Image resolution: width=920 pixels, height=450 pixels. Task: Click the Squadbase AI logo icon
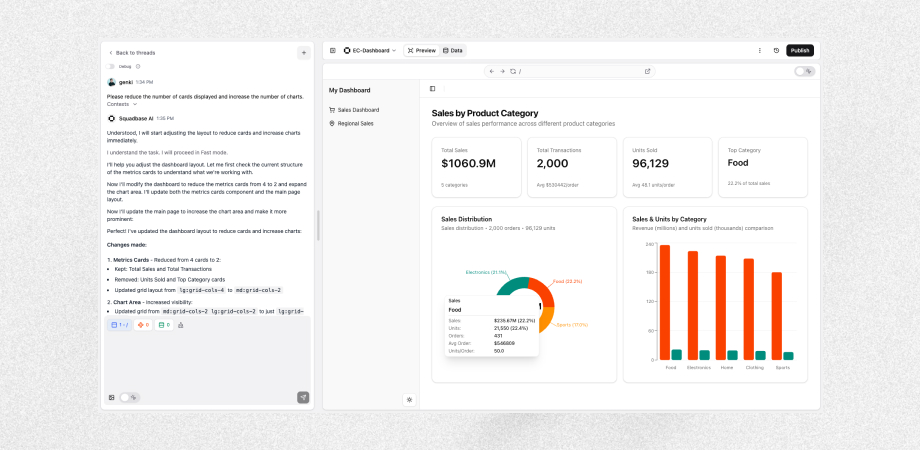111,118
